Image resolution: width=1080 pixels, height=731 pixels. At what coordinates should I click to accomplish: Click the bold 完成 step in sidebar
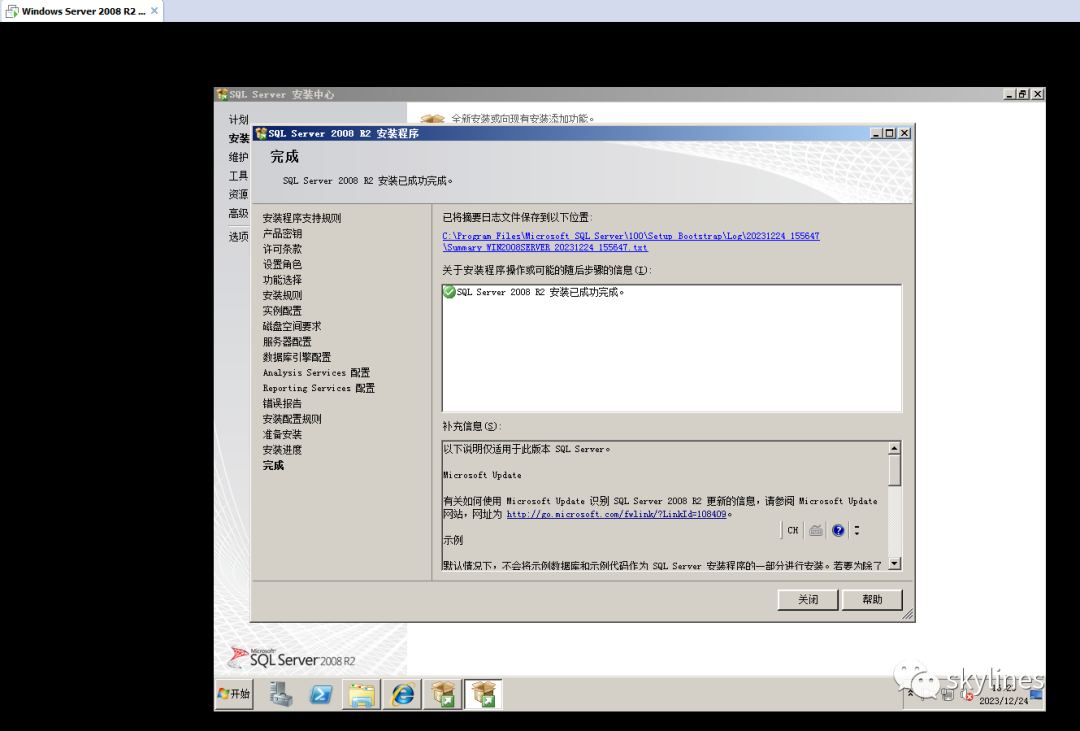(x=273, y=465)
